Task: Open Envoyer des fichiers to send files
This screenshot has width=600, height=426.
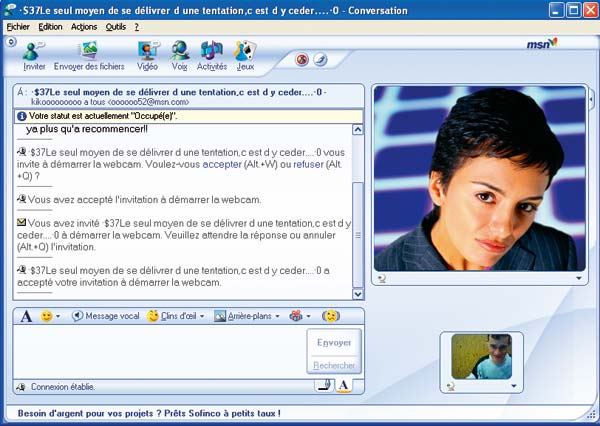Action: click(88, 55)
